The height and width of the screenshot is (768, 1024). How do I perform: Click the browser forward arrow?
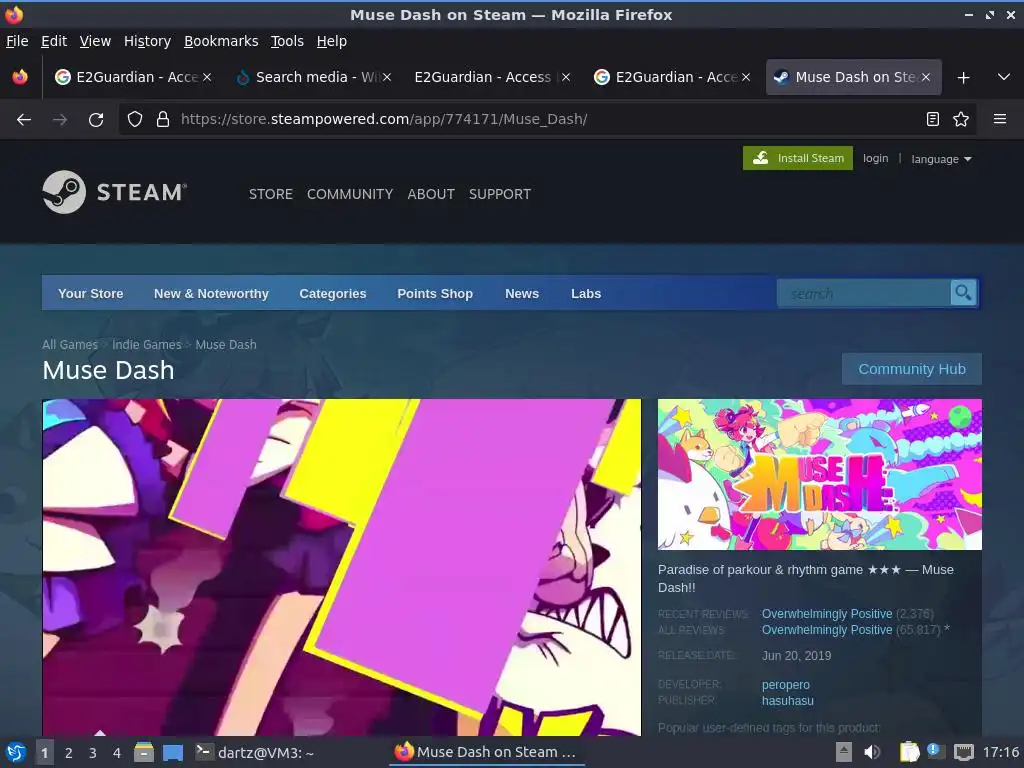60,120
